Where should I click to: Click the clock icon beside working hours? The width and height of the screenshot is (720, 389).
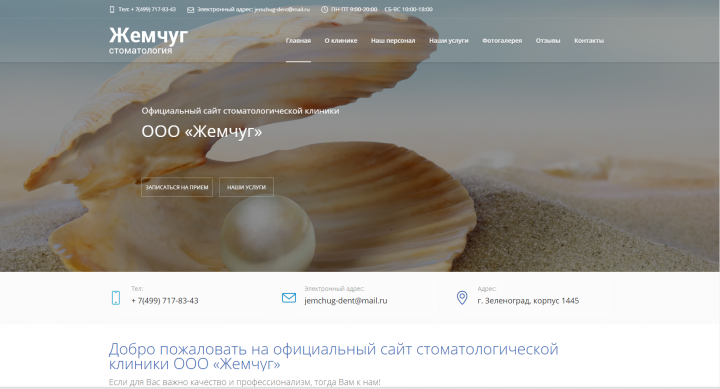[324, 9]
